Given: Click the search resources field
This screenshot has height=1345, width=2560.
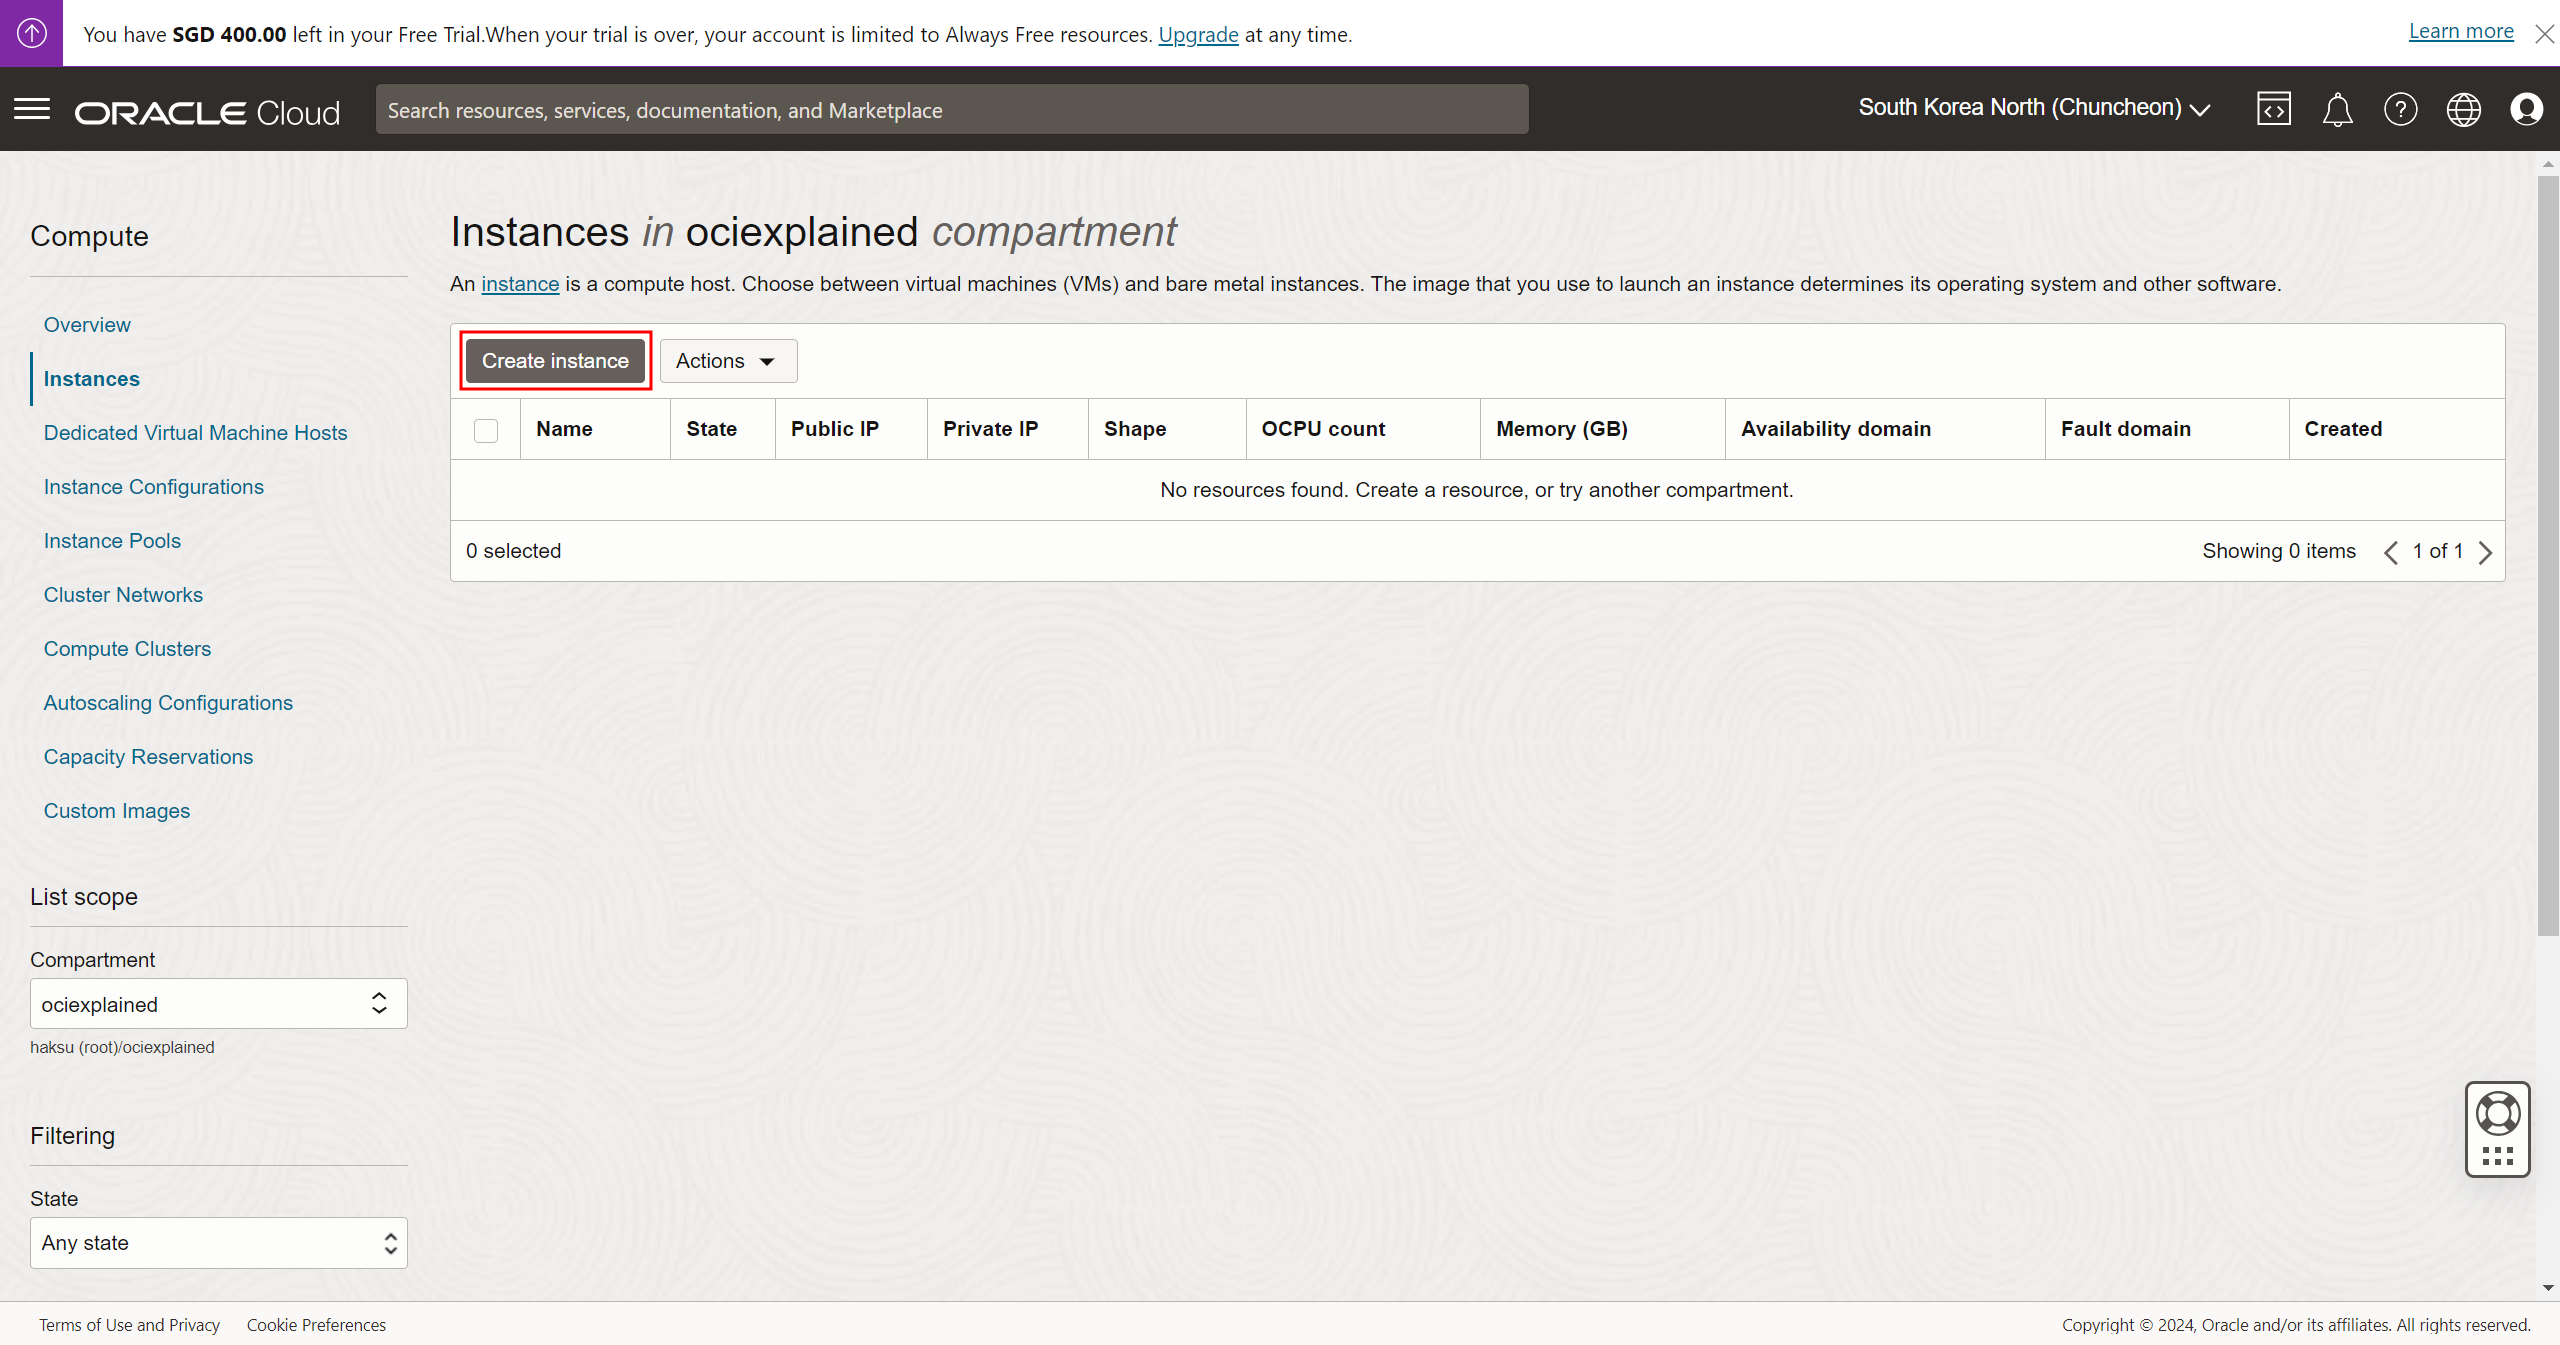Looking at the screenshot, I should 951,110.
